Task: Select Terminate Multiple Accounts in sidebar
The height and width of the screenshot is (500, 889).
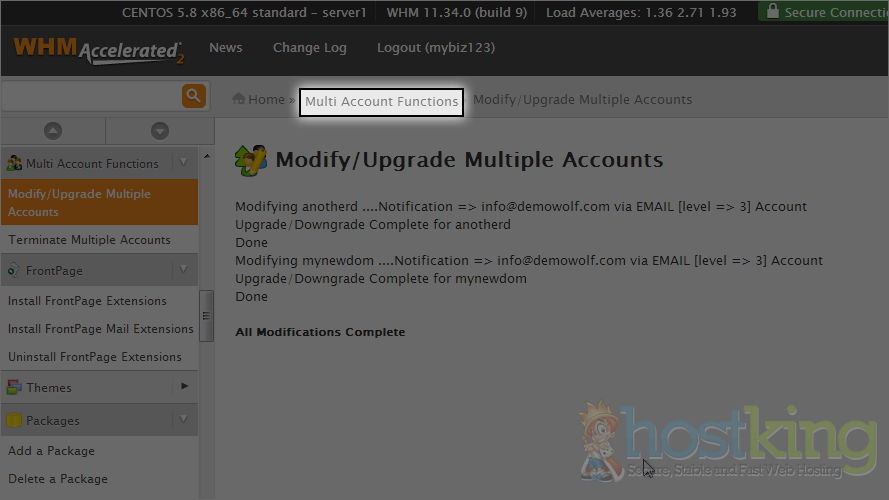Action: tap(89, 240)
